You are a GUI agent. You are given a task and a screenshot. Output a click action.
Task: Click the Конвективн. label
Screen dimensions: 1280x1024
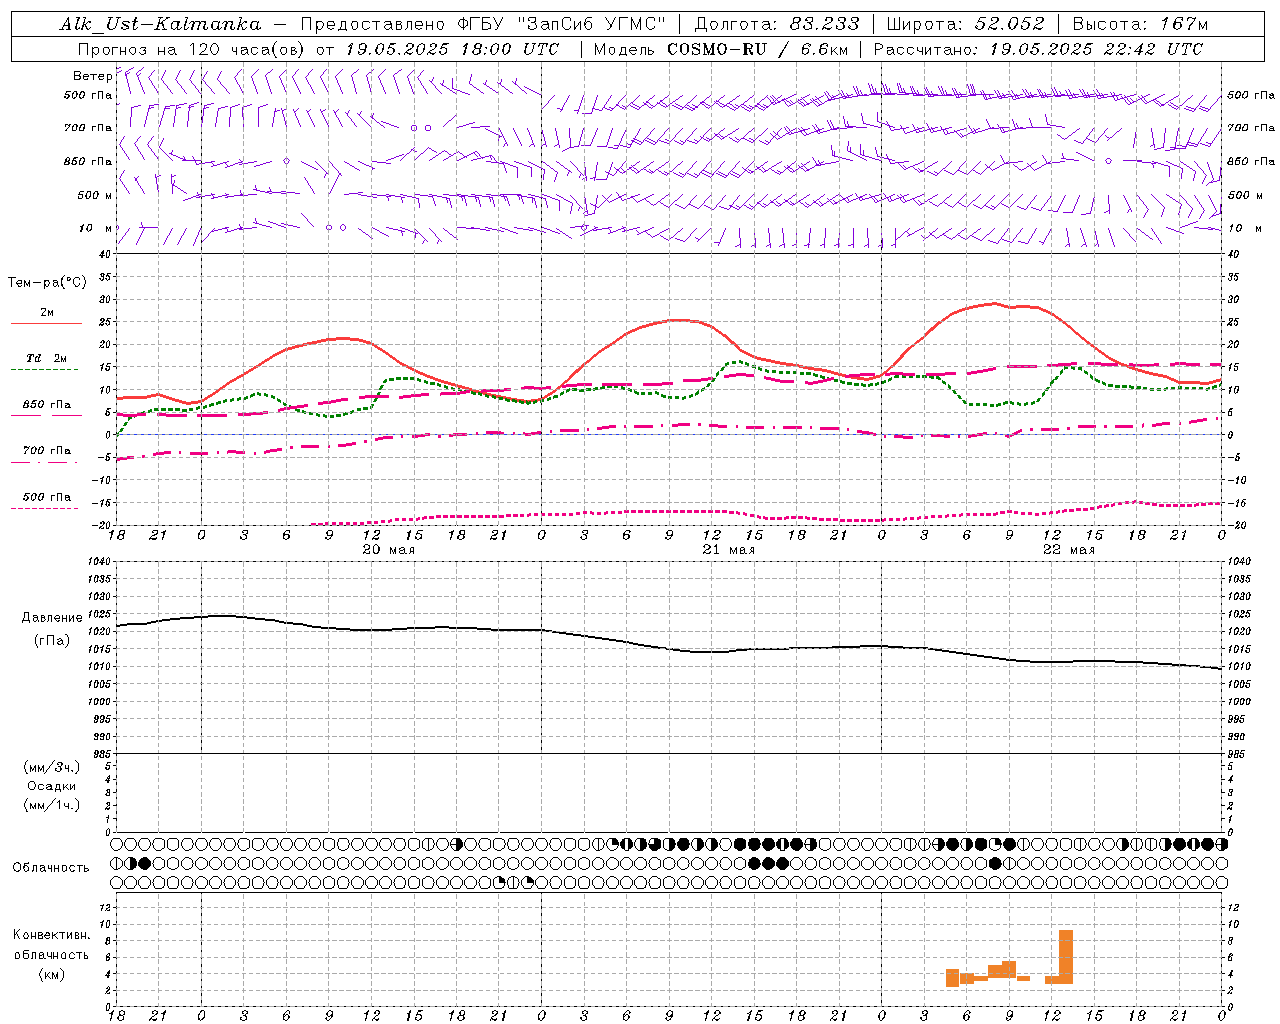[x=51, y=935]
